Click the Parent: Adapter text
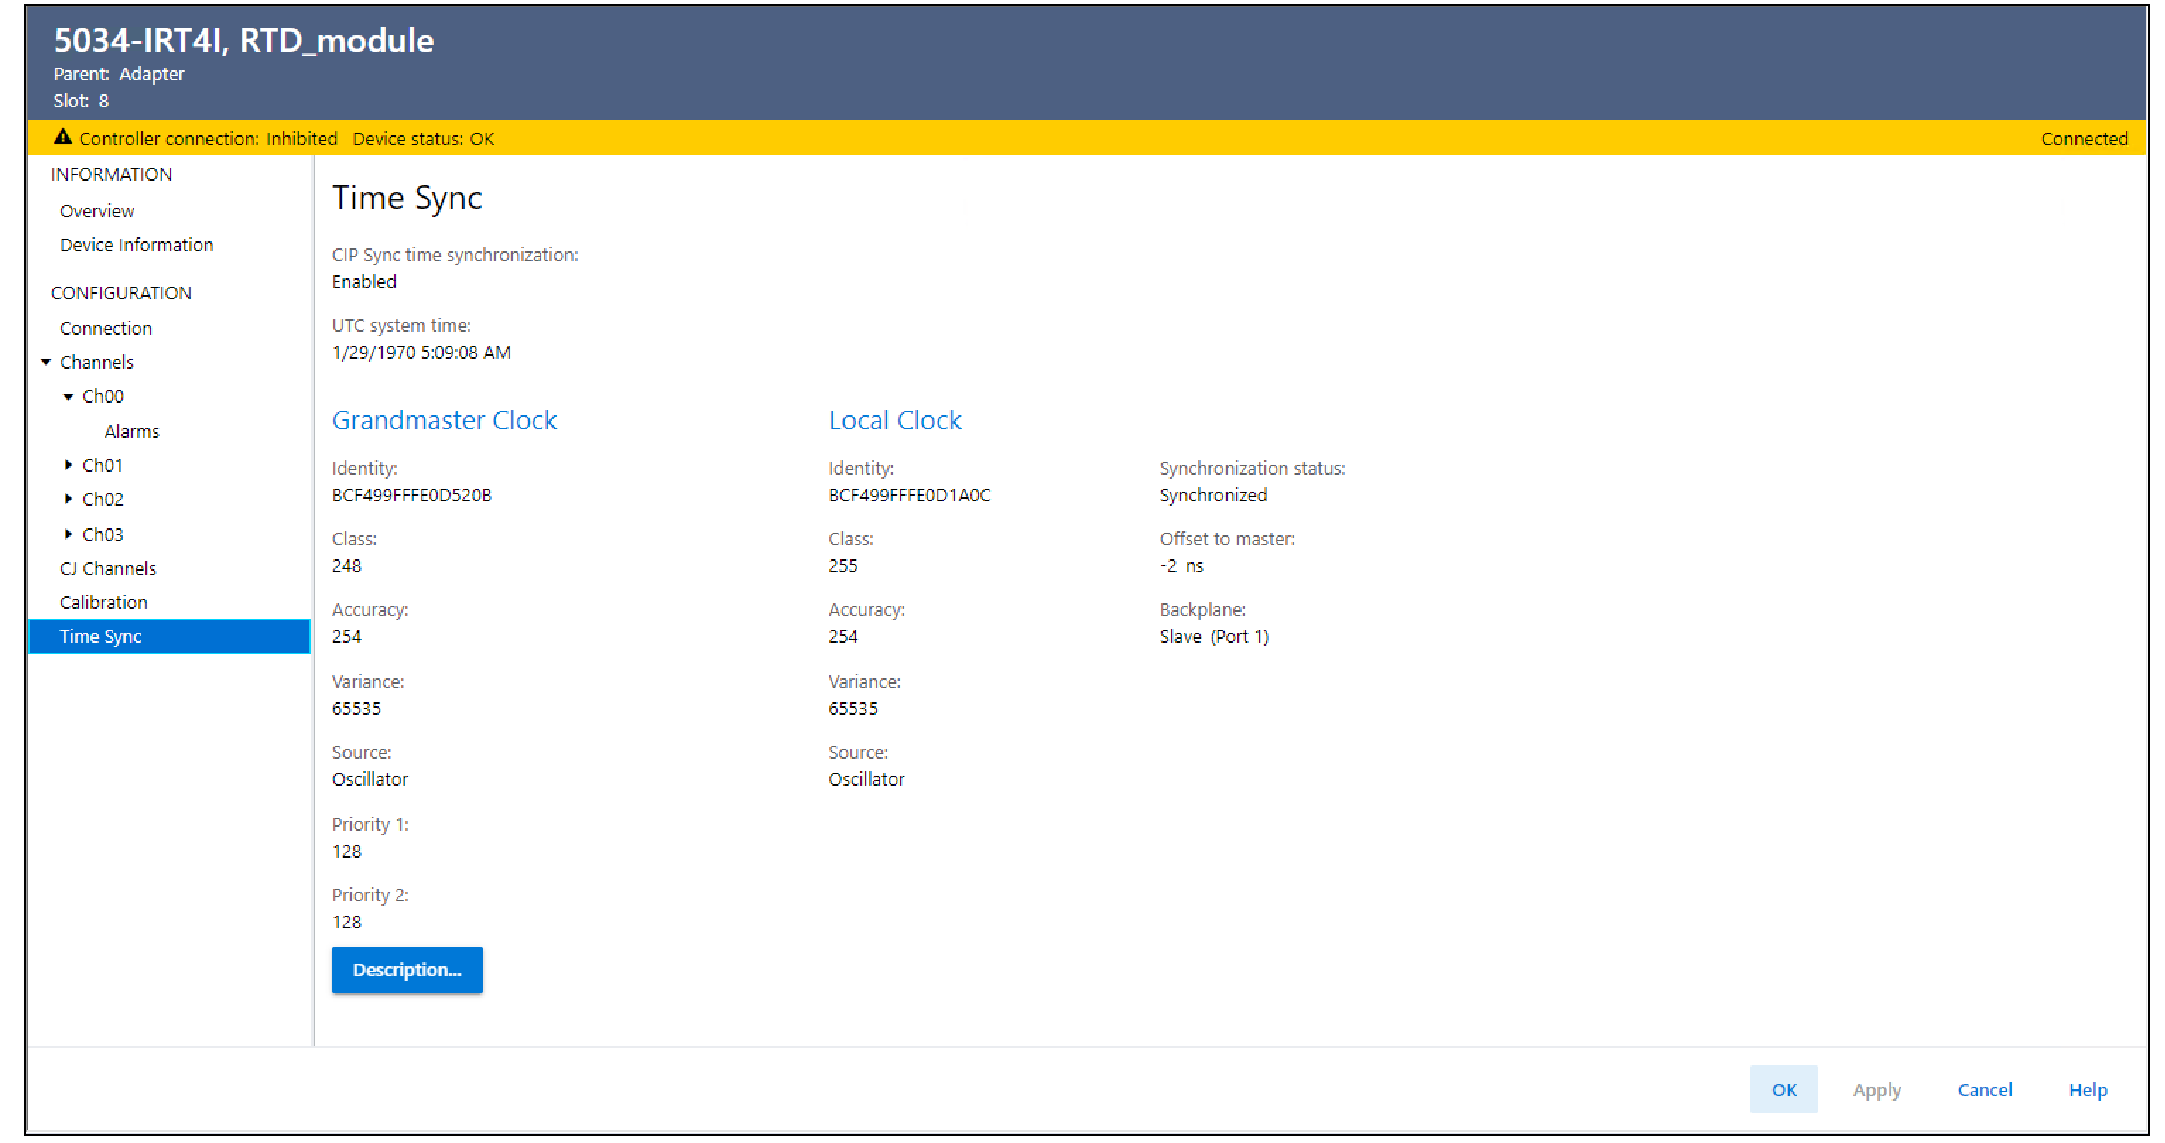Image resolution: width=2165 pixels, height=1143 pixels. pos(119,74)
